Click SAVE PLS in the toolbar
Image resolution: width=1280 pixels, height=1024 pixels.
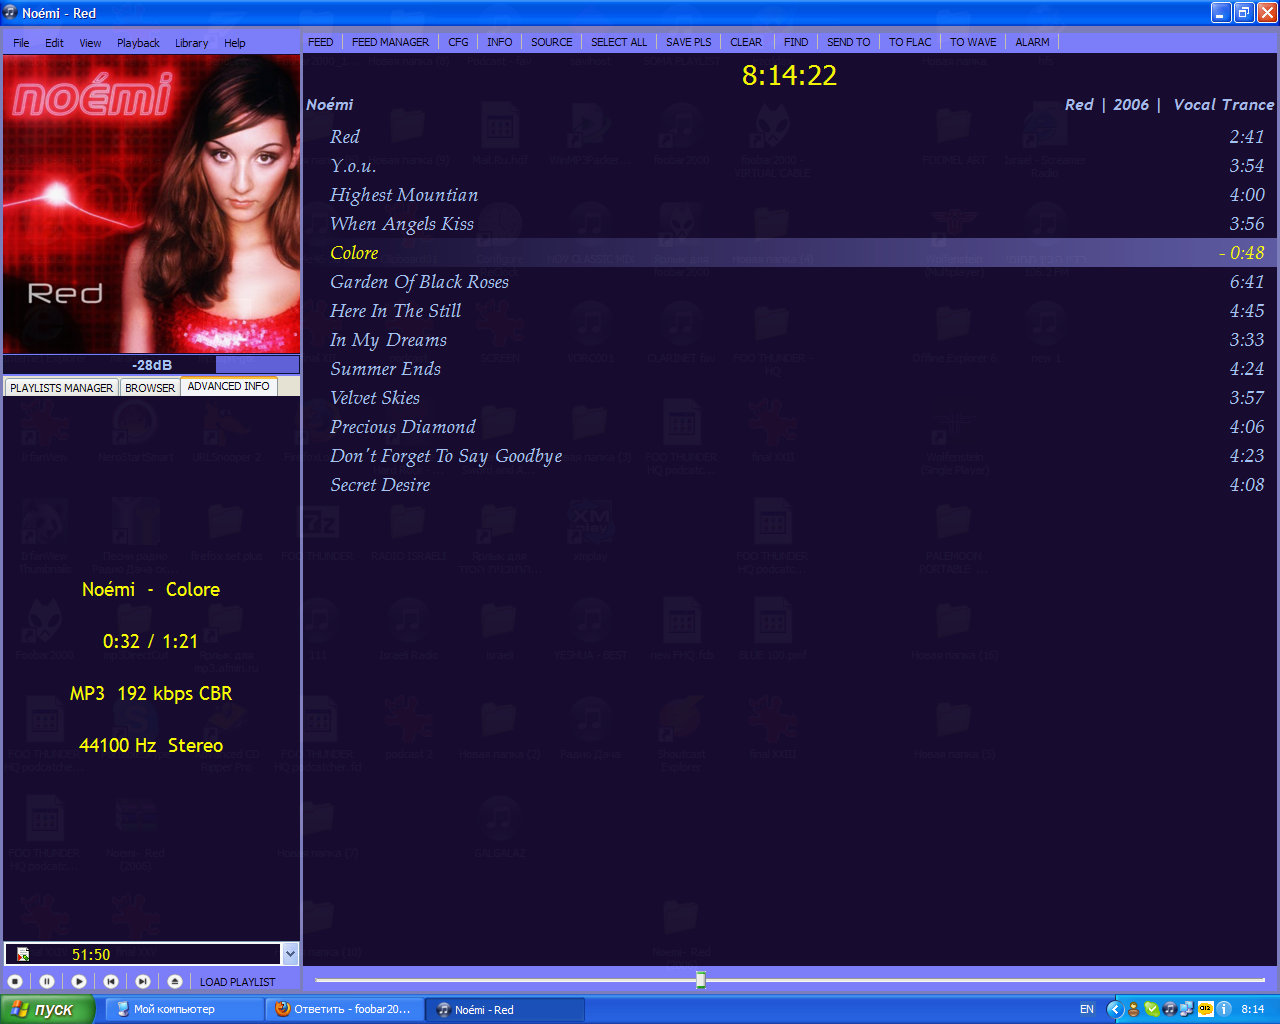689,42
